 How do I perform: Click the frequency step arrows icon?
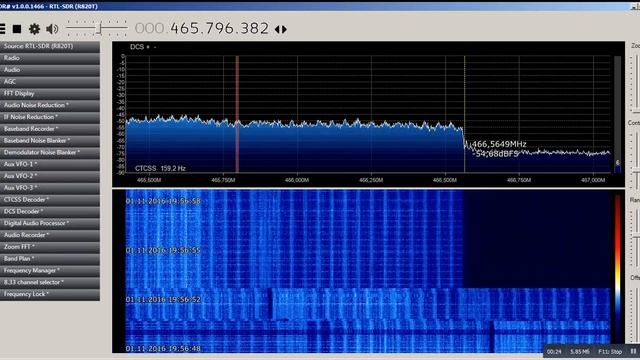pos(280,29)
